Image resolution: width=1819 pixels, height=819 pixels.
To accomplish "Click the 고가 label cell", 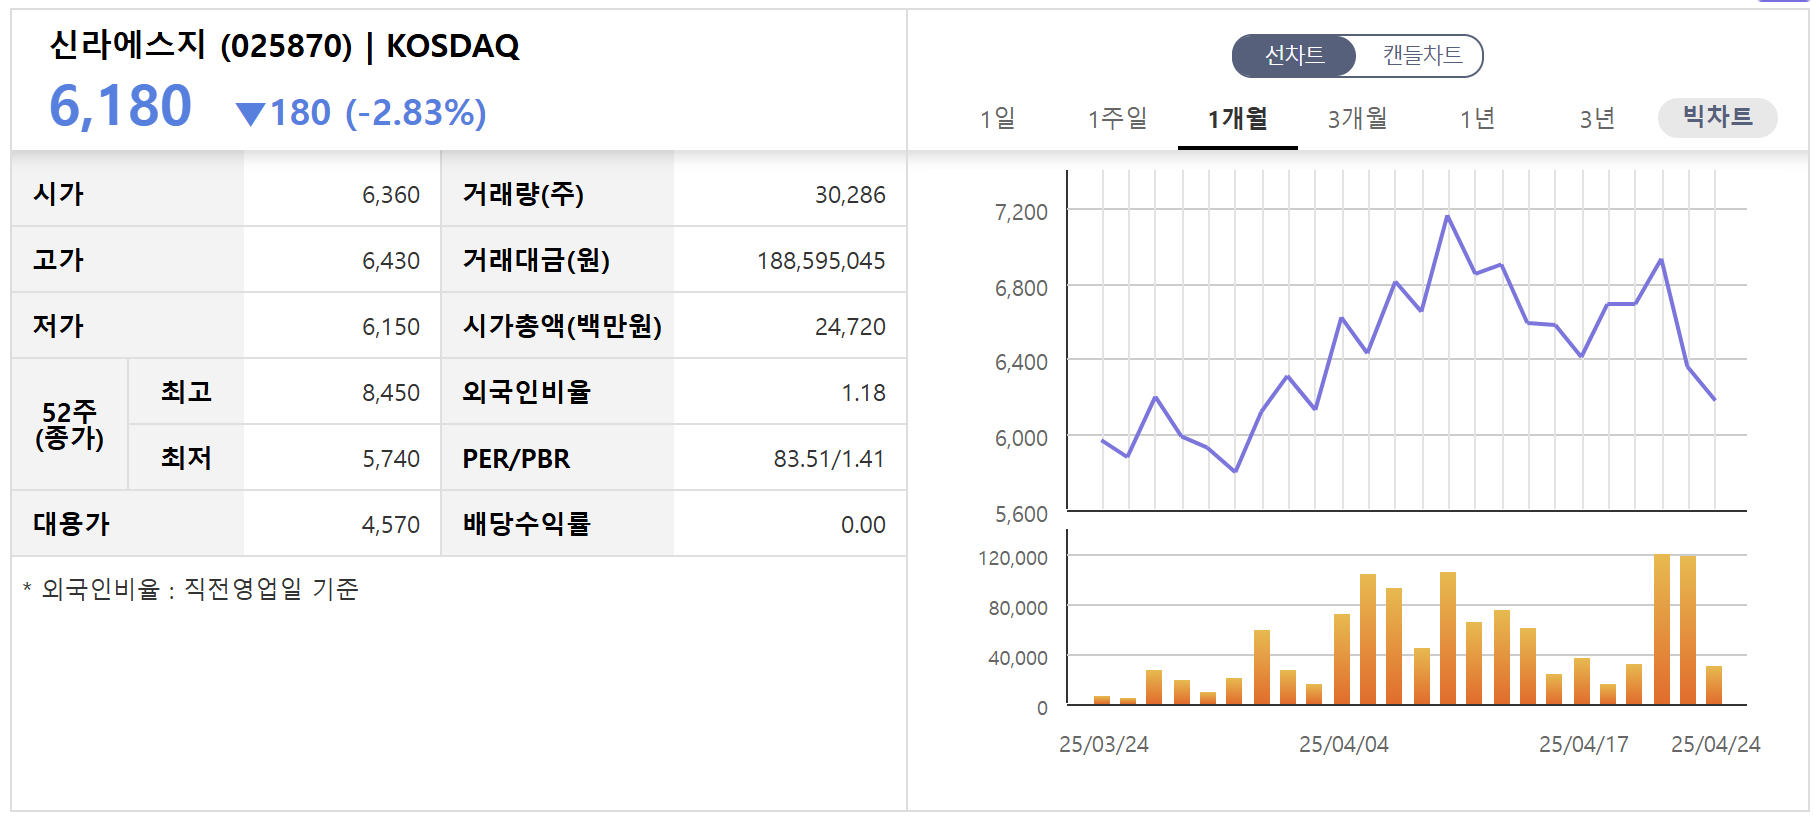I will pyautogui.click(x=127, y=260).
